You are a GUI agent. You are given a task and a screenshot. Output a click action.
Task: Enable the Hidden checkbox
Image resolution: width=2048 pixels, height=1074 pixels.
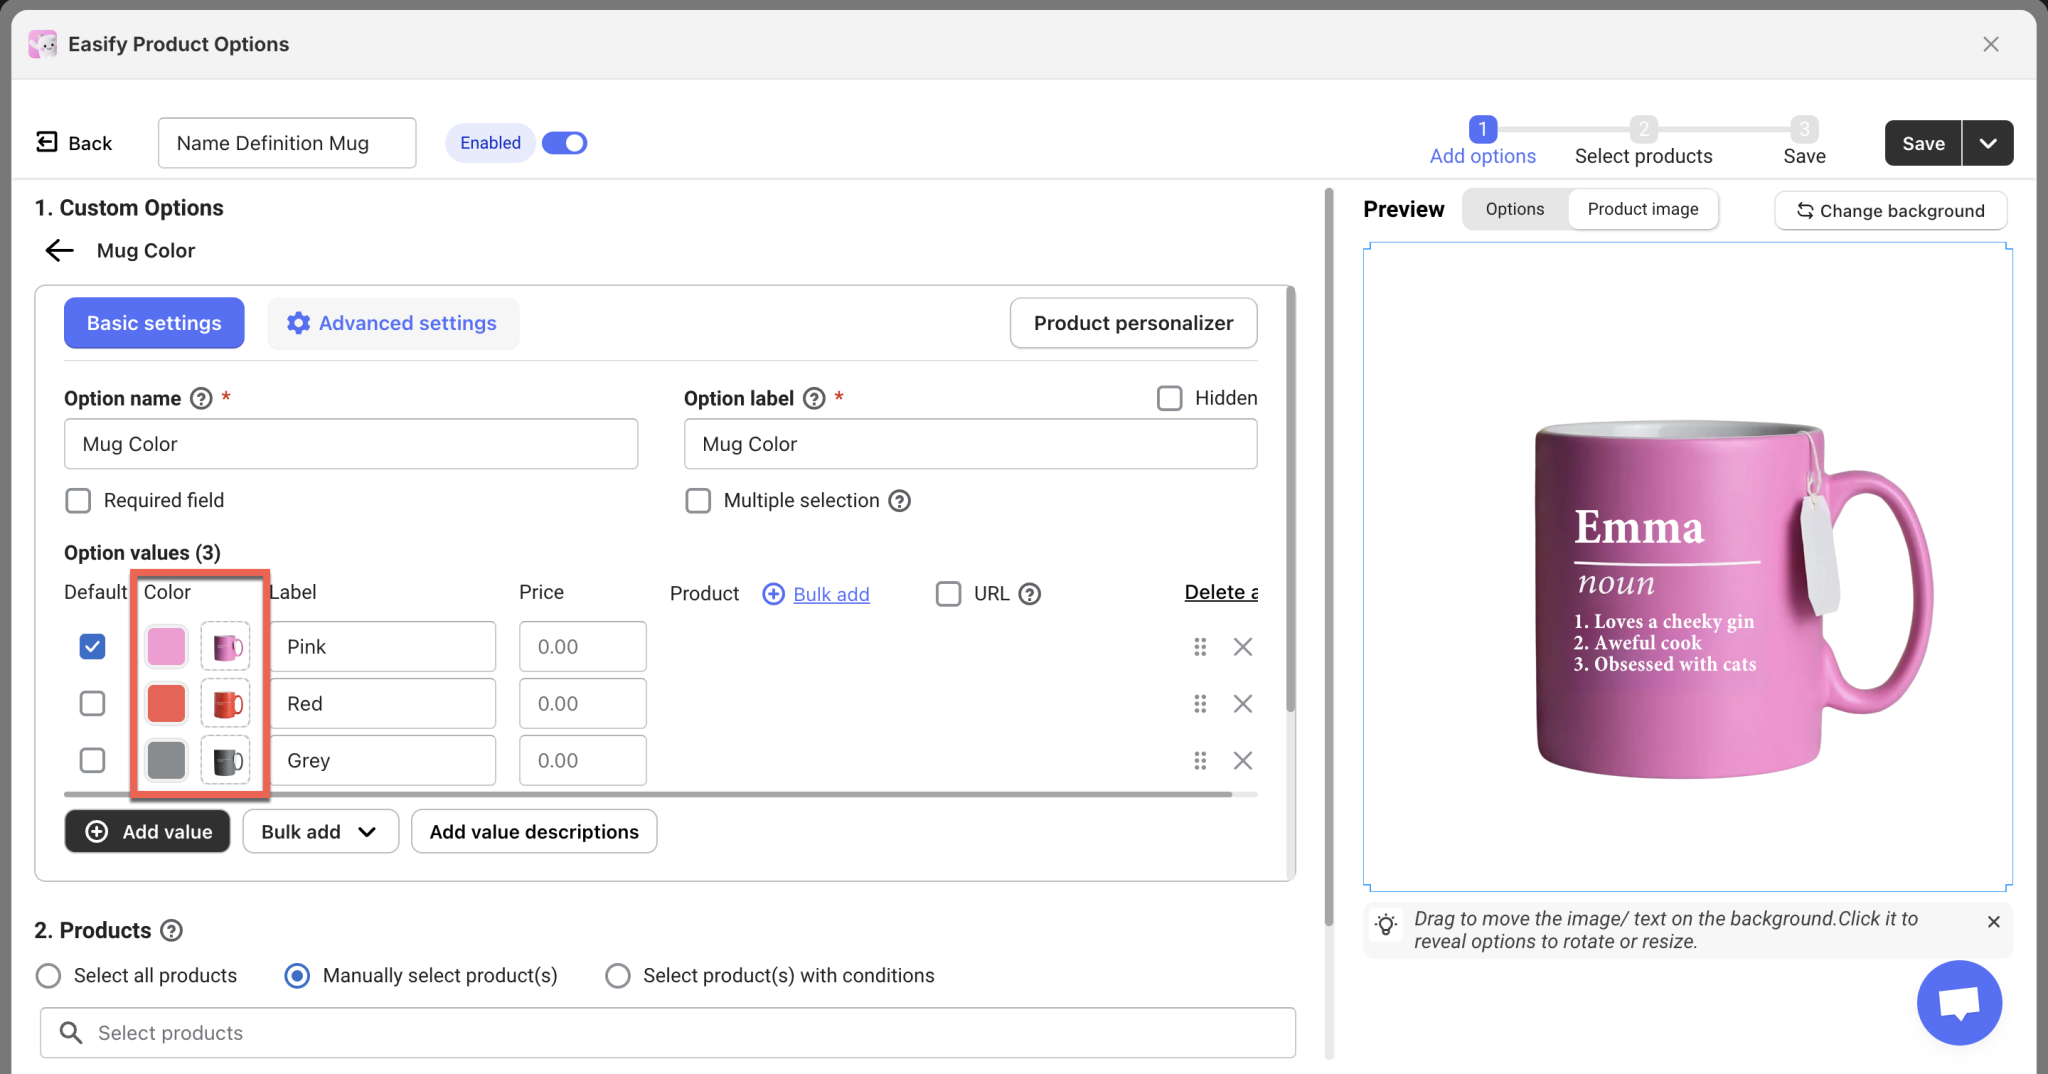pyautogui.click(x=1169, y=399)
